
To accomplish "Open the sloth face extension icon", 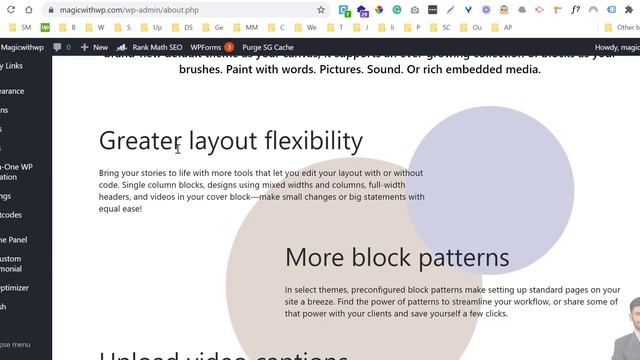I will click(504, 10).
